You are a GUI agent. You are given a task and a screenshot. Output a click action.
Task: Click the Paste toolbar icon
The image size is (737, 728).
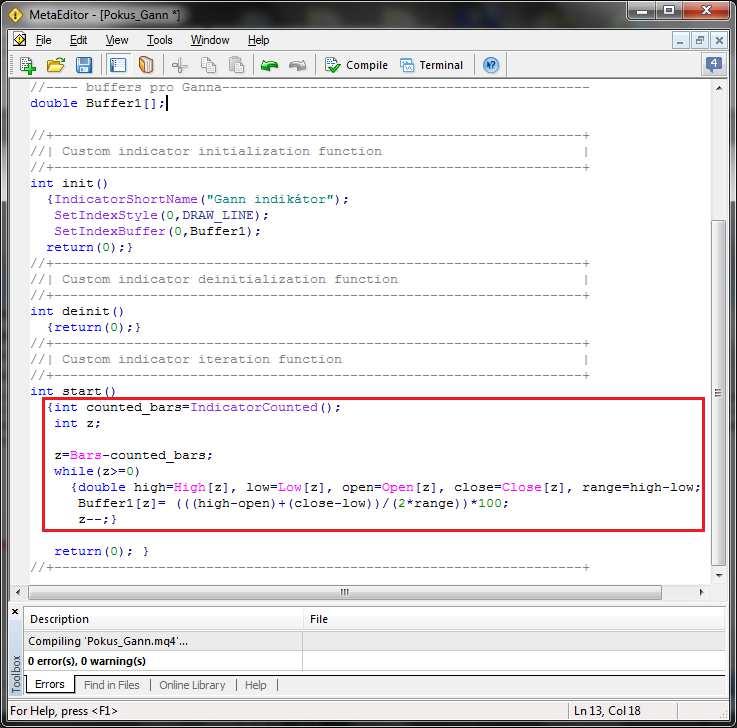[236, 65]
